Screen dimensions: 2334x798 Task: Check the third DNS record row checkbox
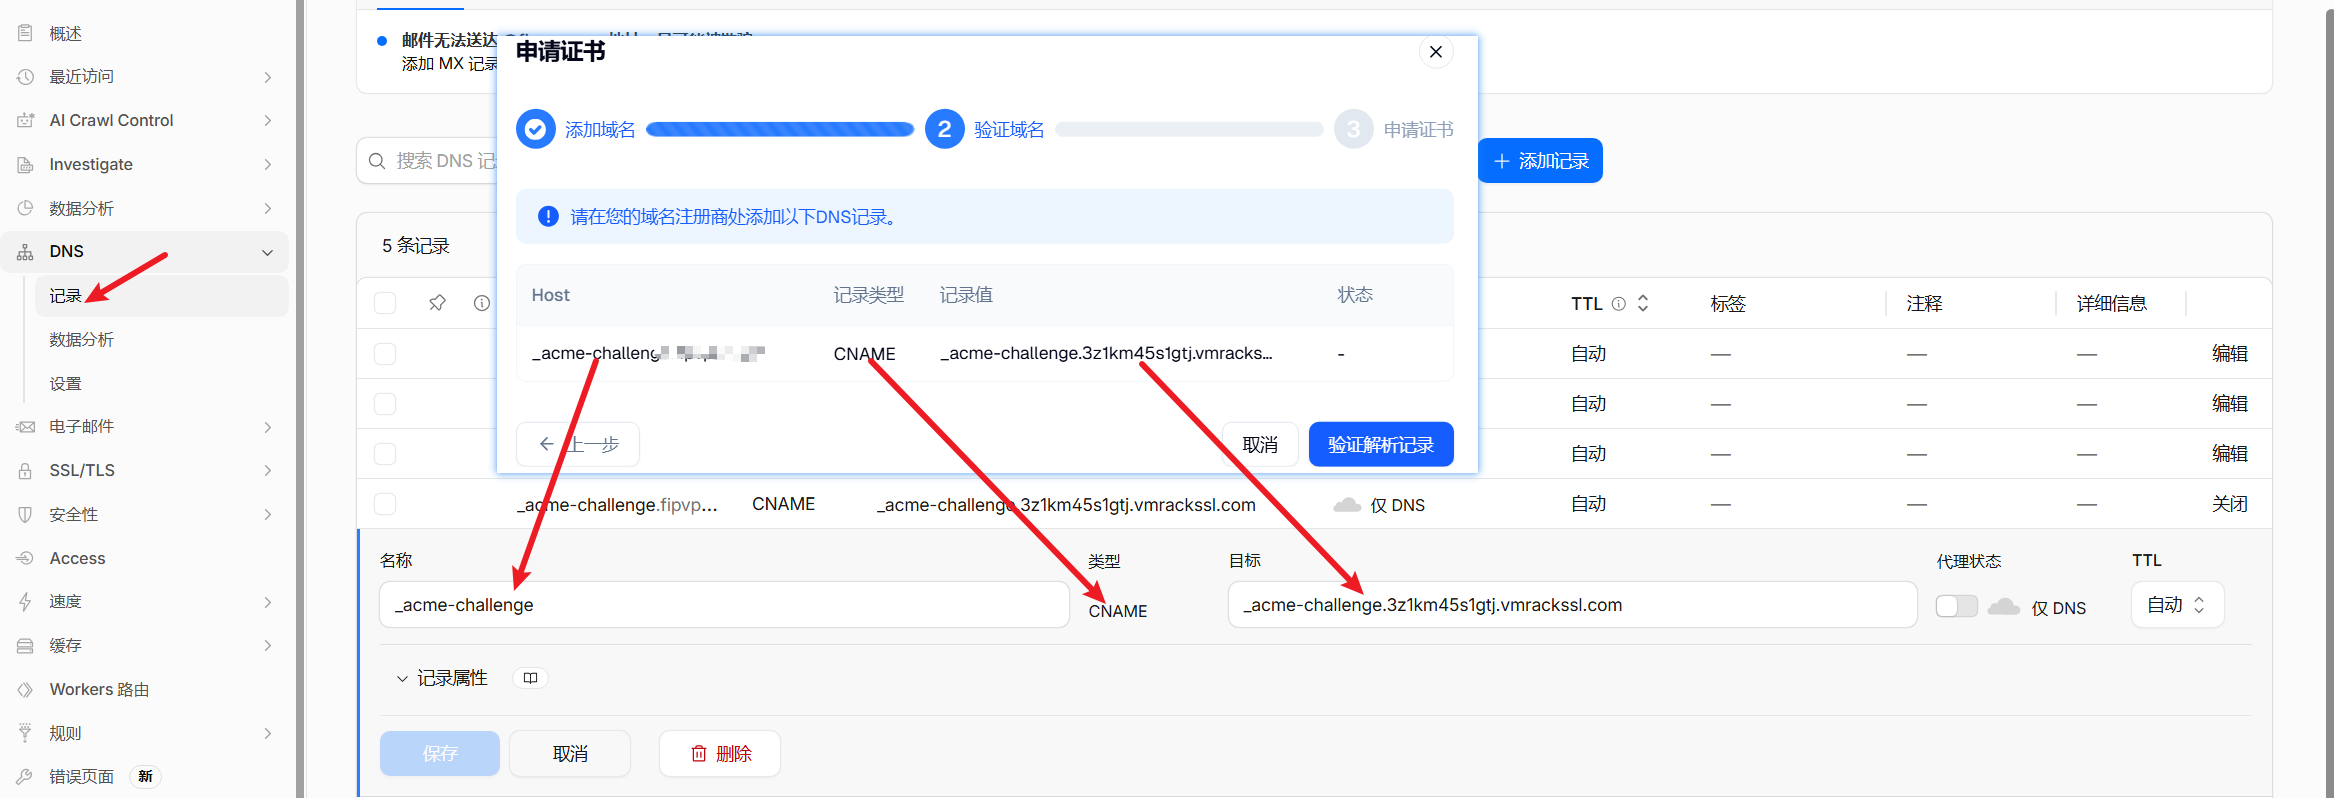pyautogui.click(x=385, y=454)
